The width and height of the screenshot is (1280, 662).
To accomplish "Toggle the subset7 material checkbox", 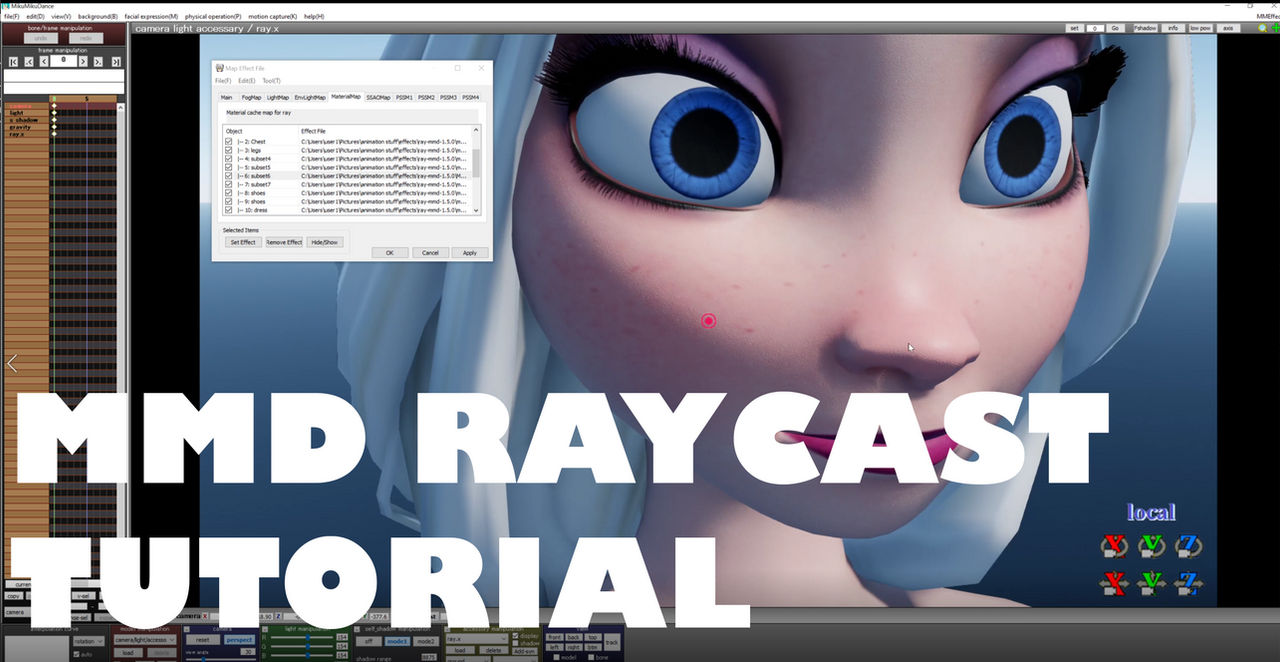I will 229,184.
